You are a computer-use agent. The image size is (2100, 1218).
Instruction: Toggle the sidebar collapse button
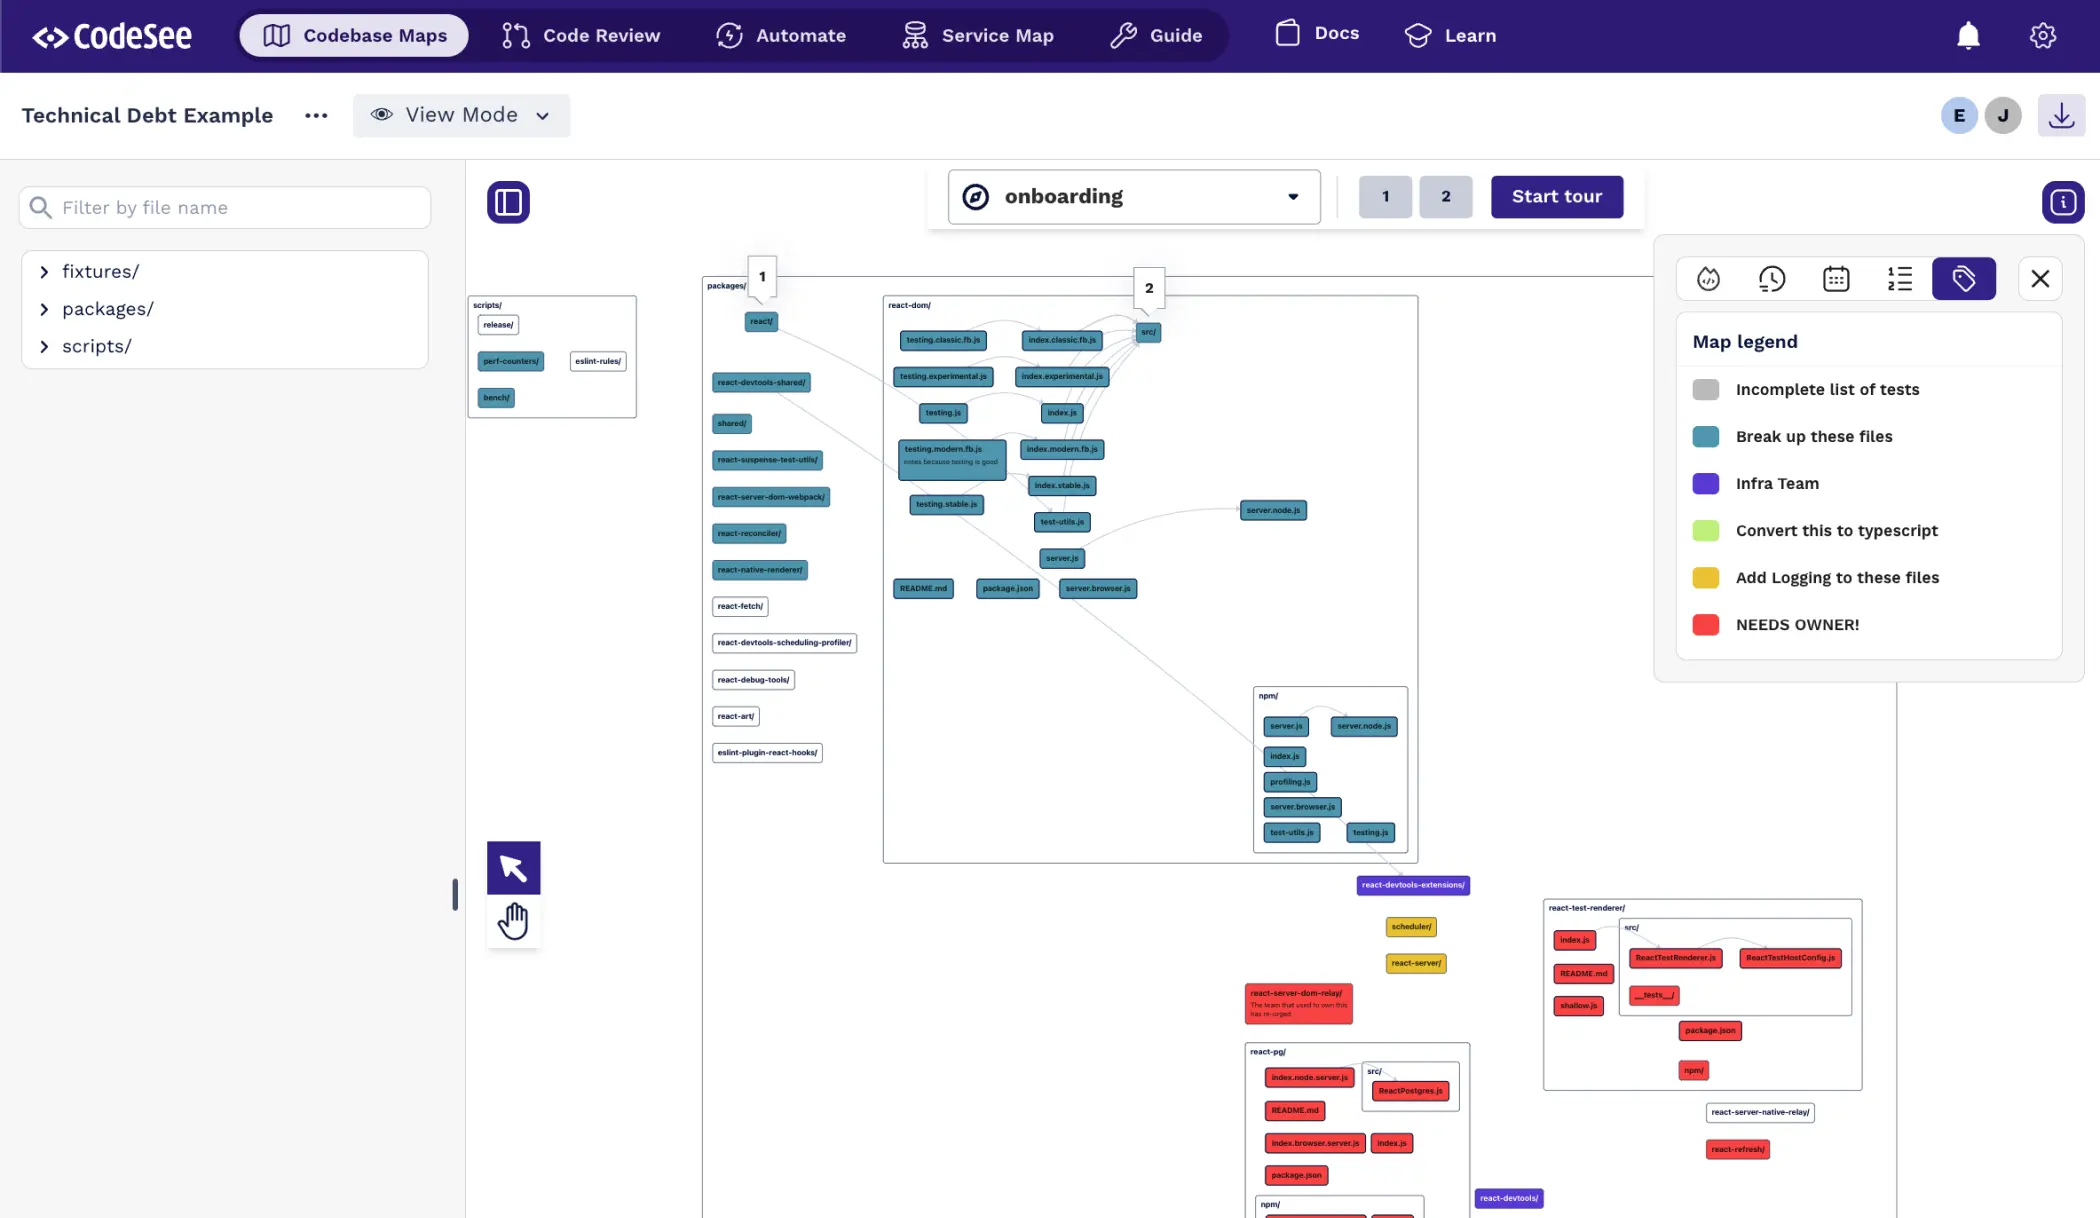coord(507,203)
